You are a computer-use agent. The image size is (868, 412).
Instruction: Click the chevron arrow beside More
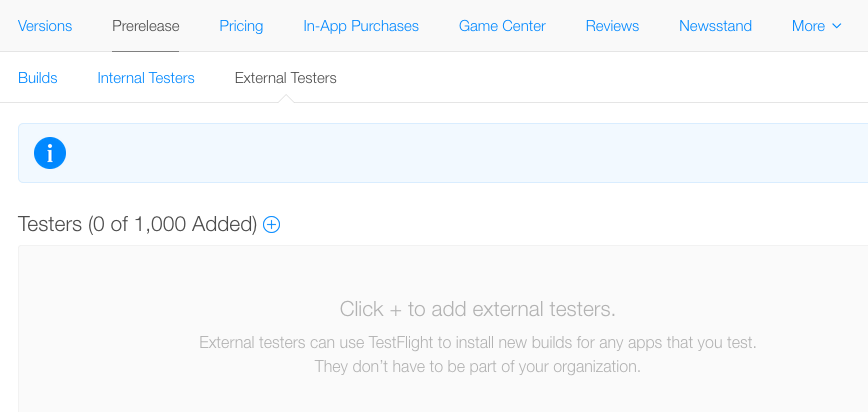836,26
